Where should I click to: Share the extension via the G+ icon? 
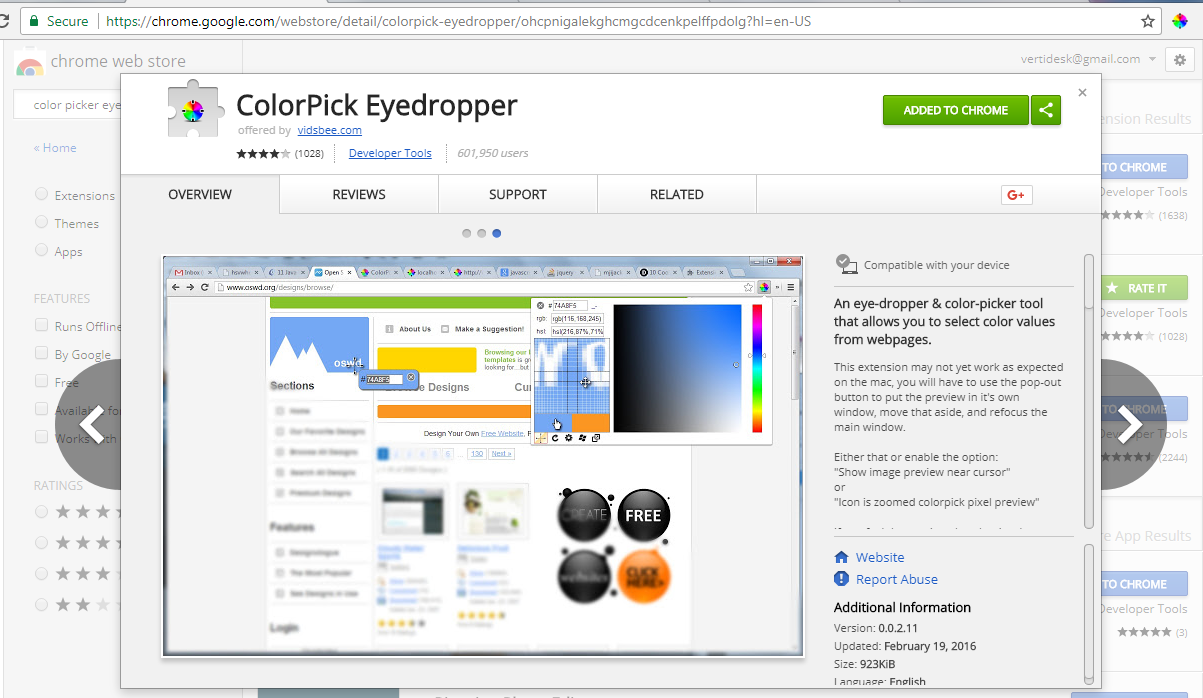(1016, 194)
